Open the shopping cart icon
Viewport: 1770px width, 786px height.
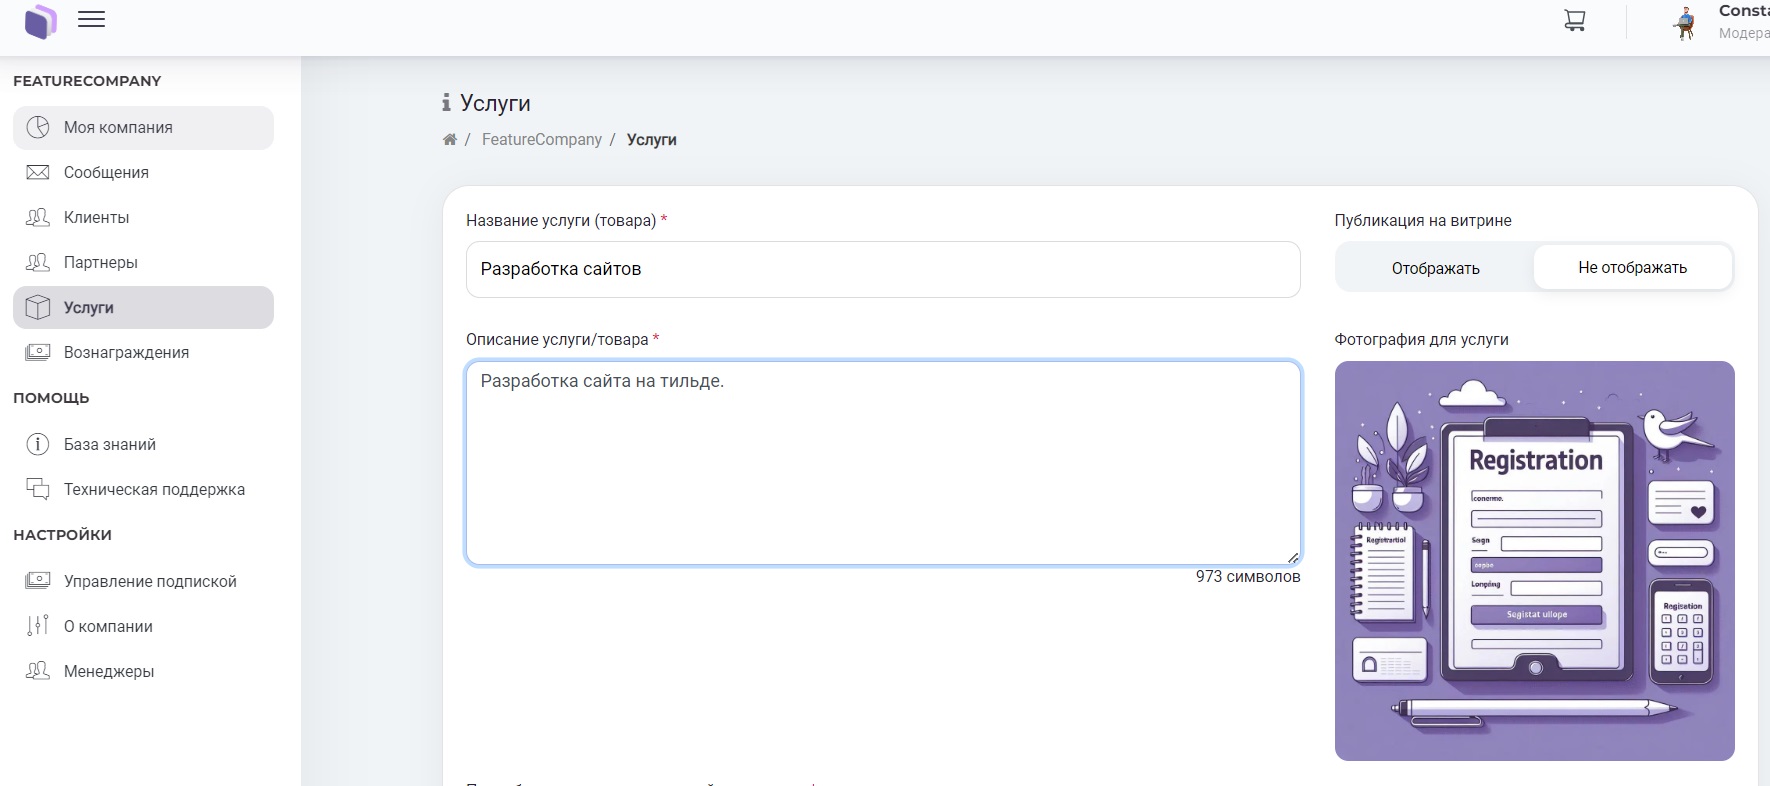tap(1574, 21)
